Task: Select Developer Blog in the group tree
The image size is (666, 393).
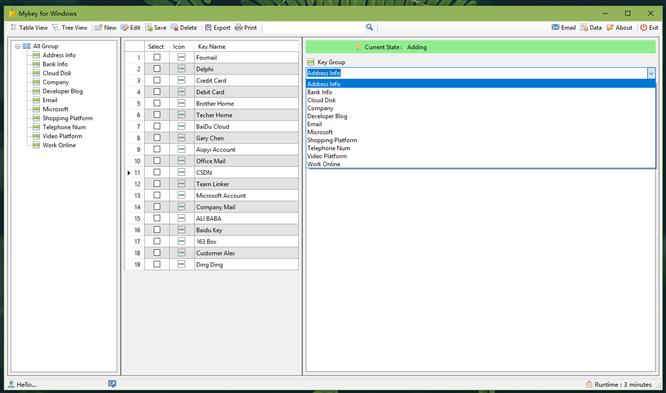Action: pyautogui.click(x=62, y=91)
